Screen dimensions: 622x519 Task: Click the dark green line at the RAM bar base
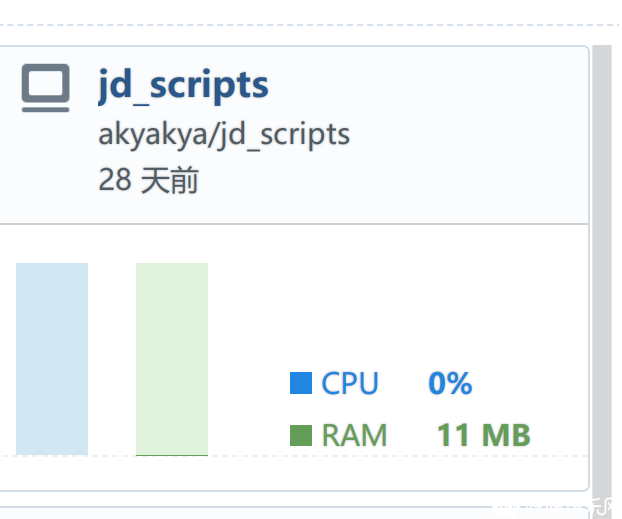pyautogui.click(x=172, y=456)
